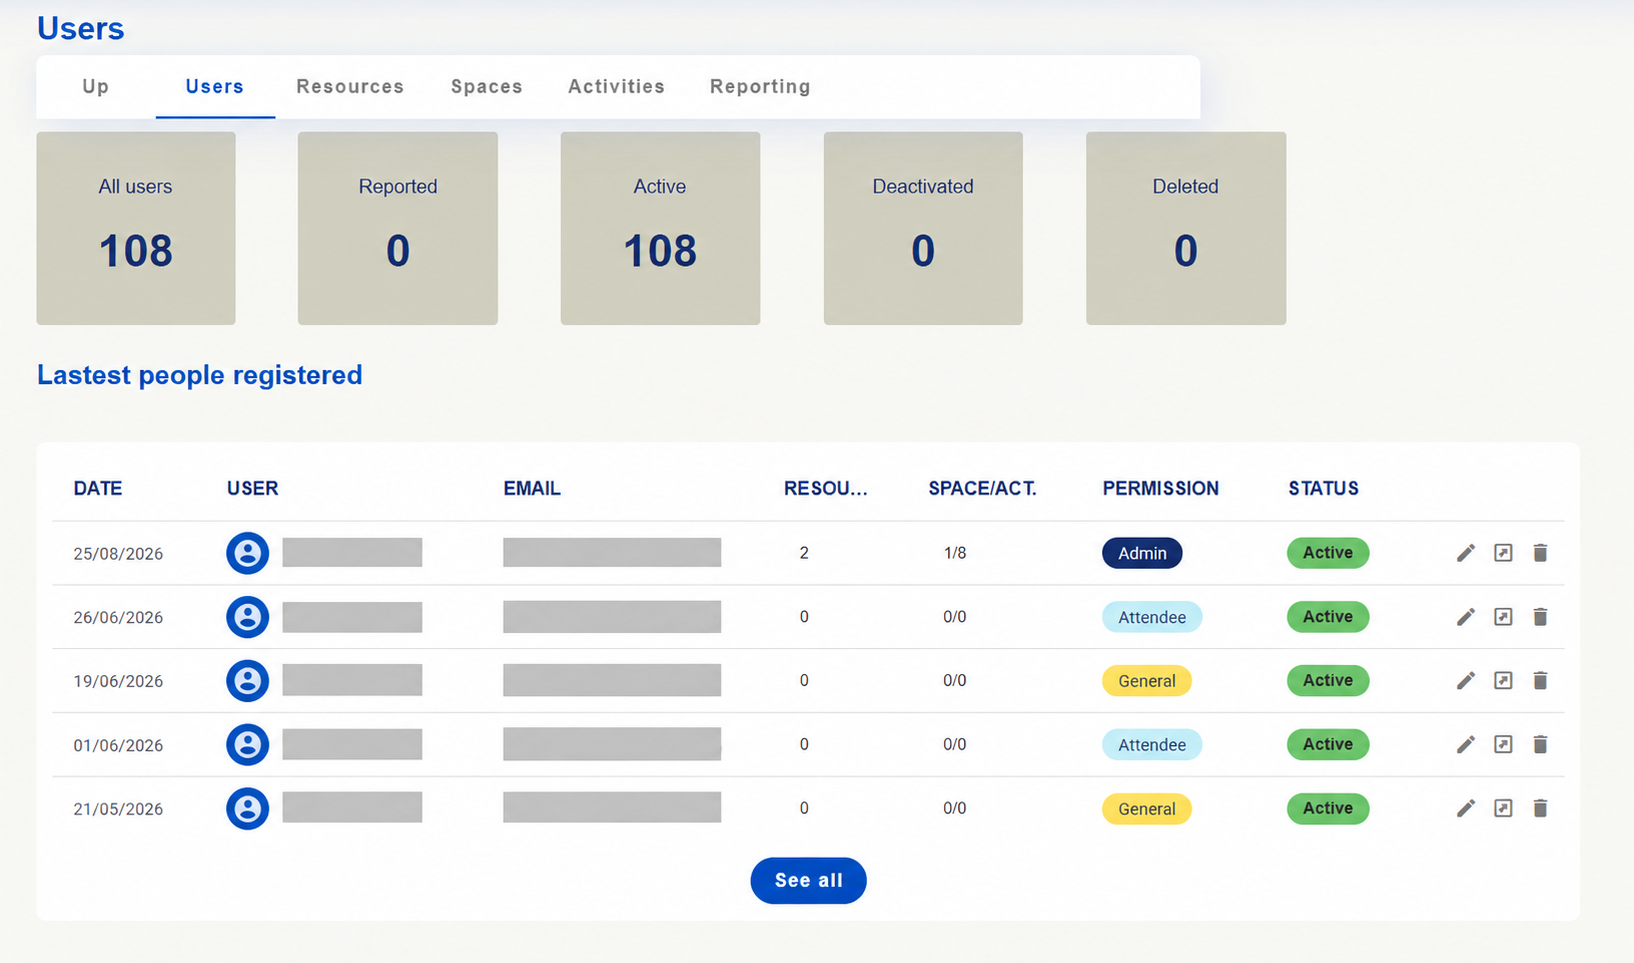Delete the user registered 21/05/2026
The height and width of the screenshot is (963, 1634).
click(1540, 809)
